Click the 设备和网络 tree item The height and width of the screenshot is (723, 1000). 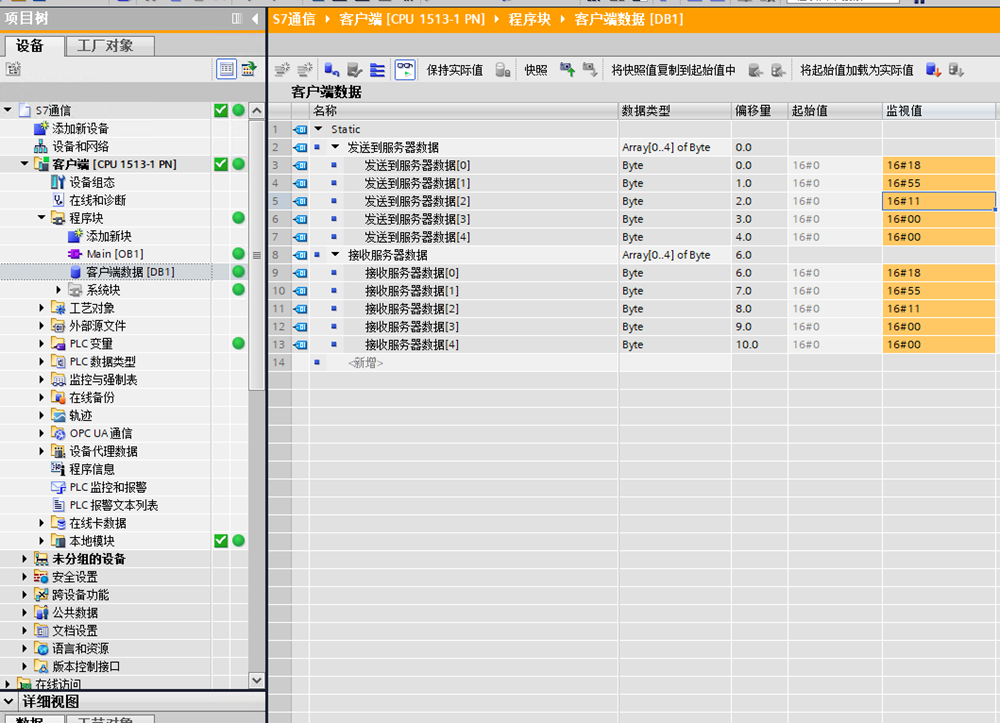[80, 146]
